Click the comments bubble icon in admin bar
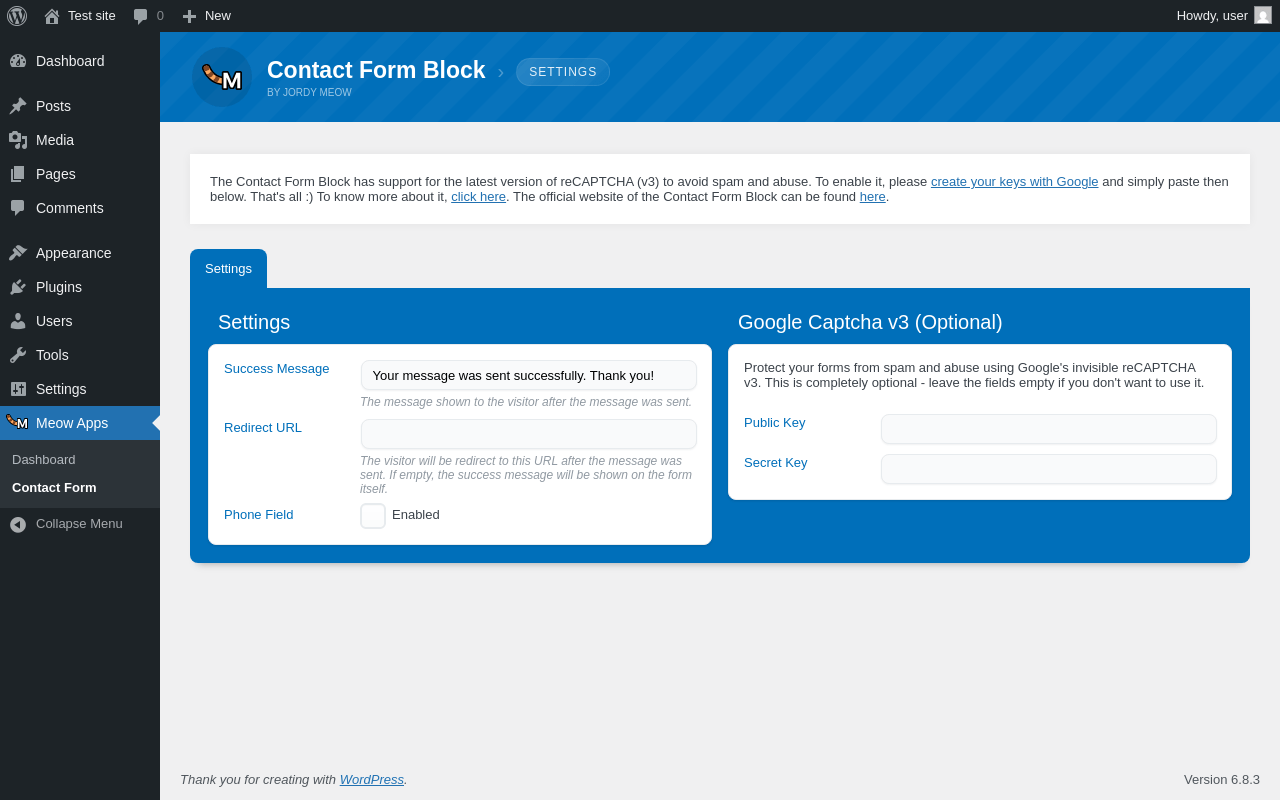Viewport: 1280px width, 800px height. point(140,16)
